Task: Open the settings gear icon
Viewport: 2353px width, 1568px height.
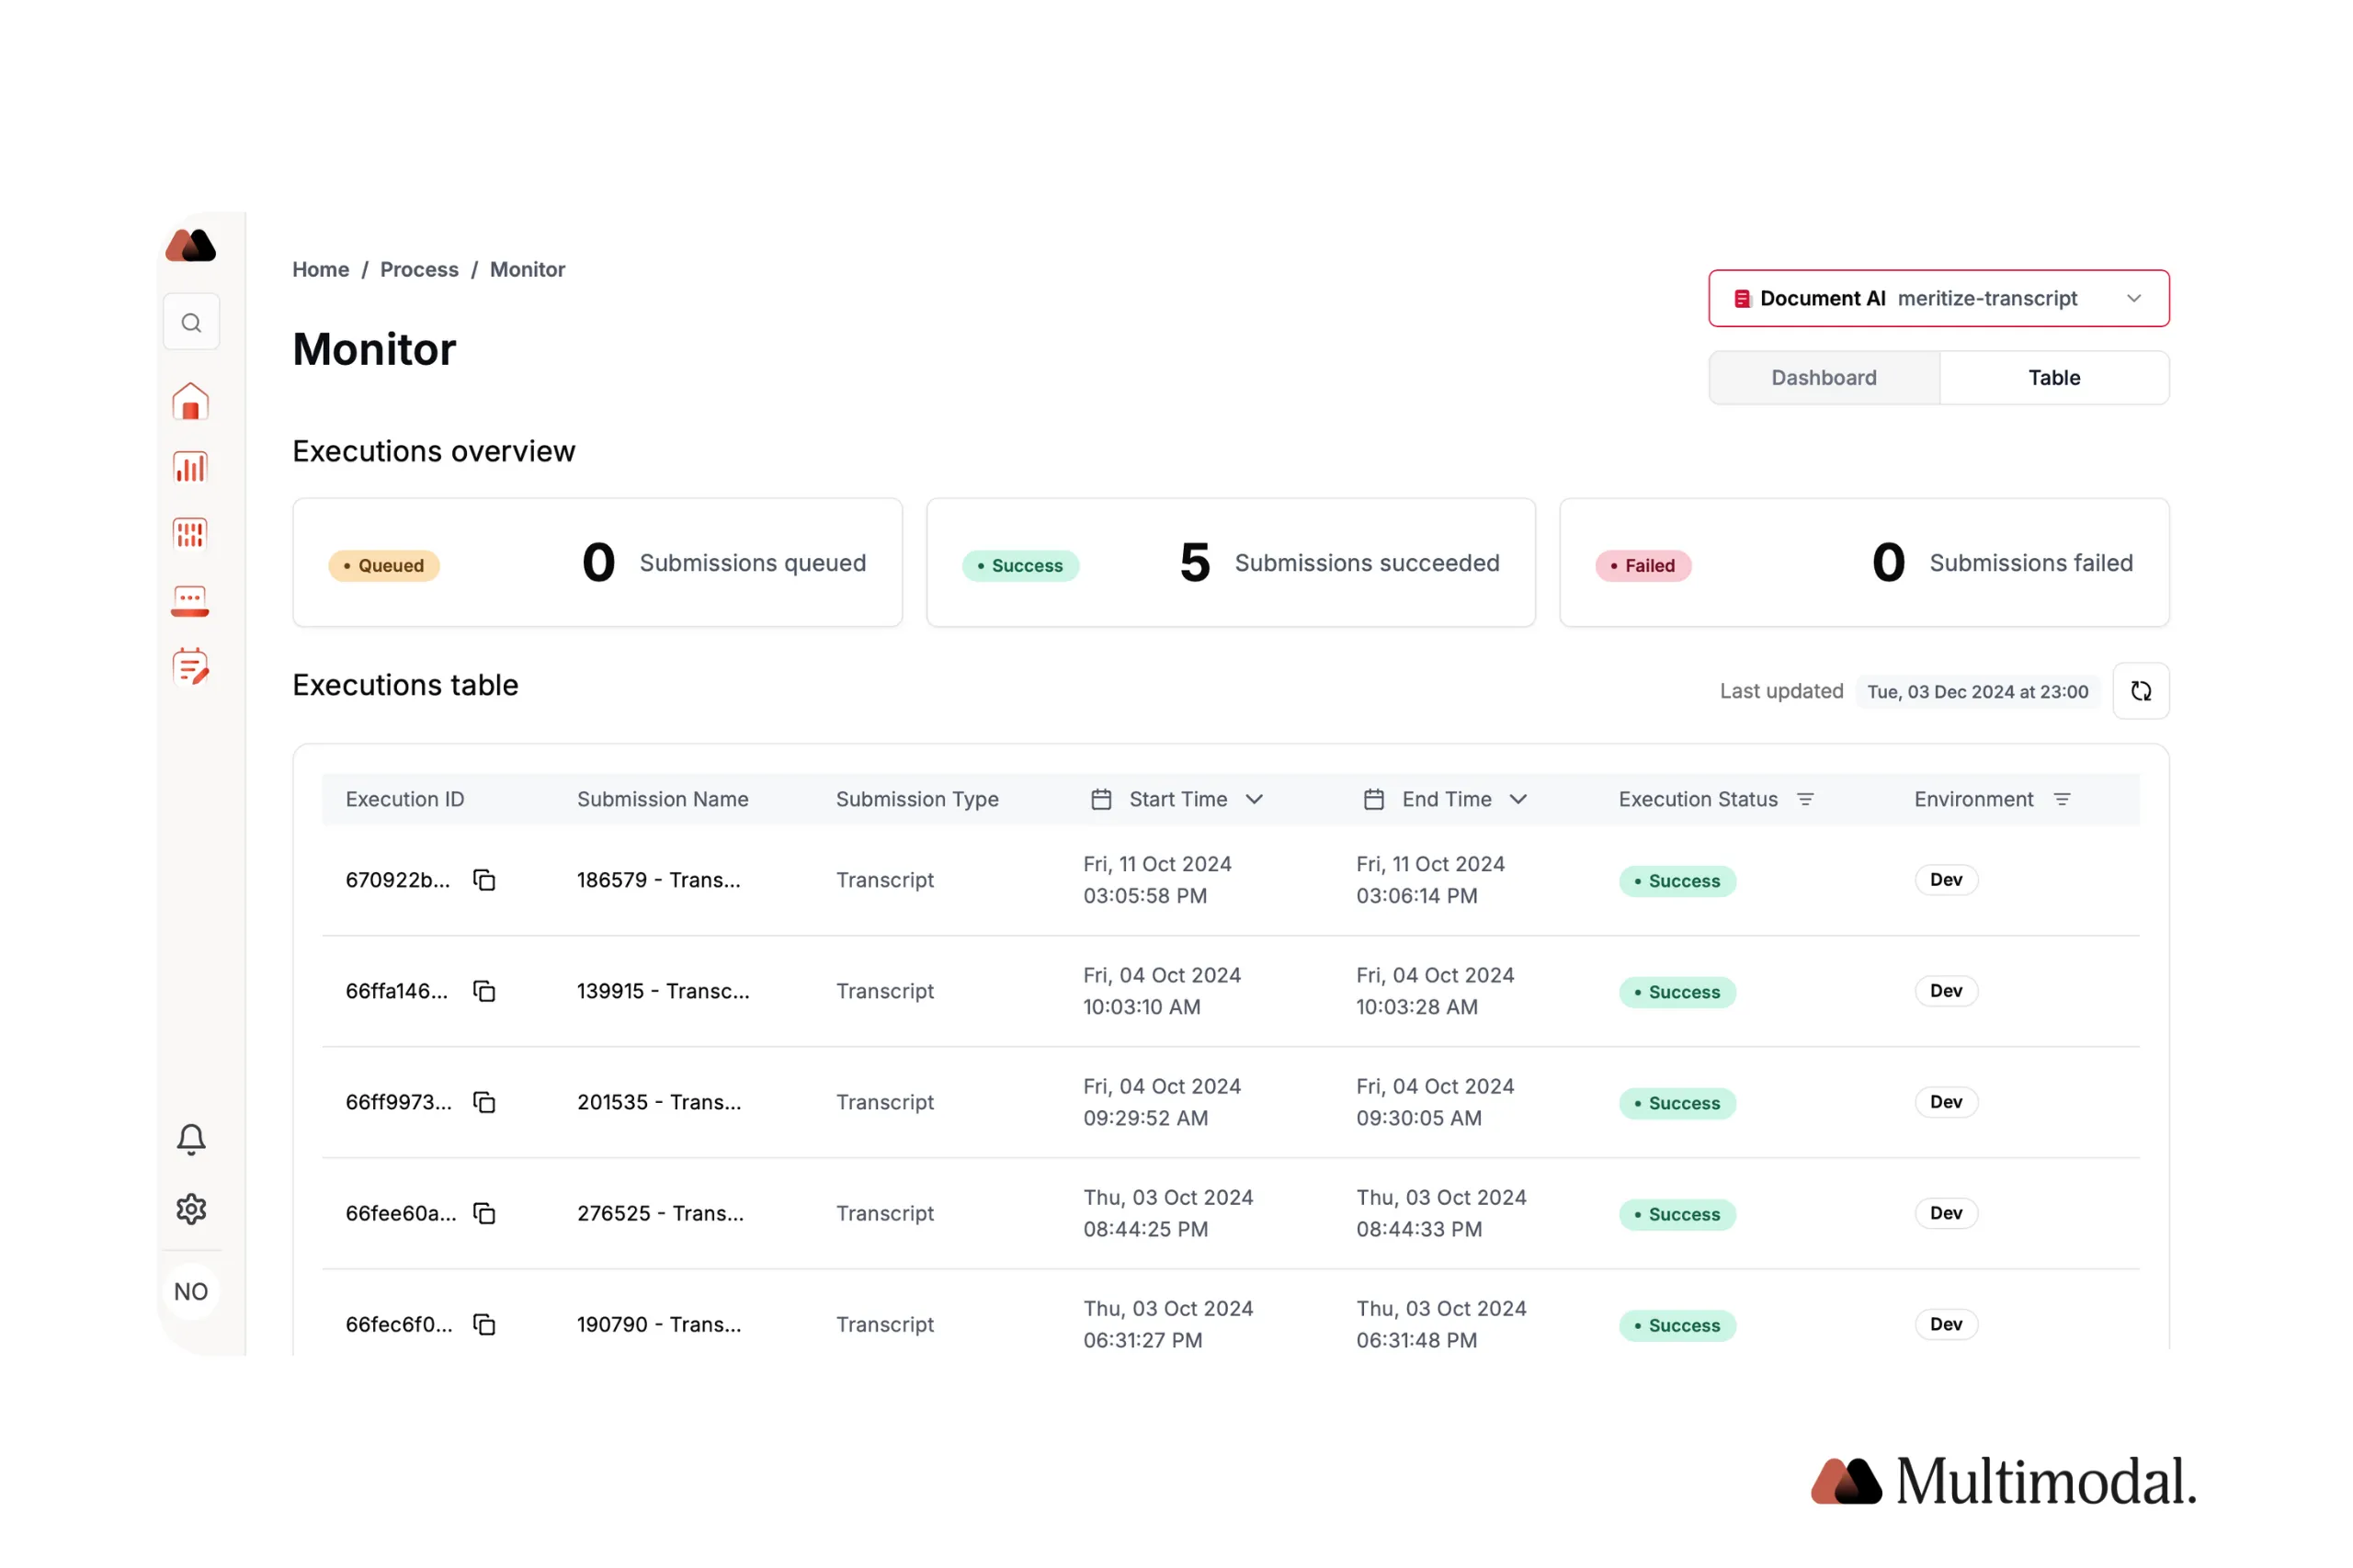Action: (191, 1209)
